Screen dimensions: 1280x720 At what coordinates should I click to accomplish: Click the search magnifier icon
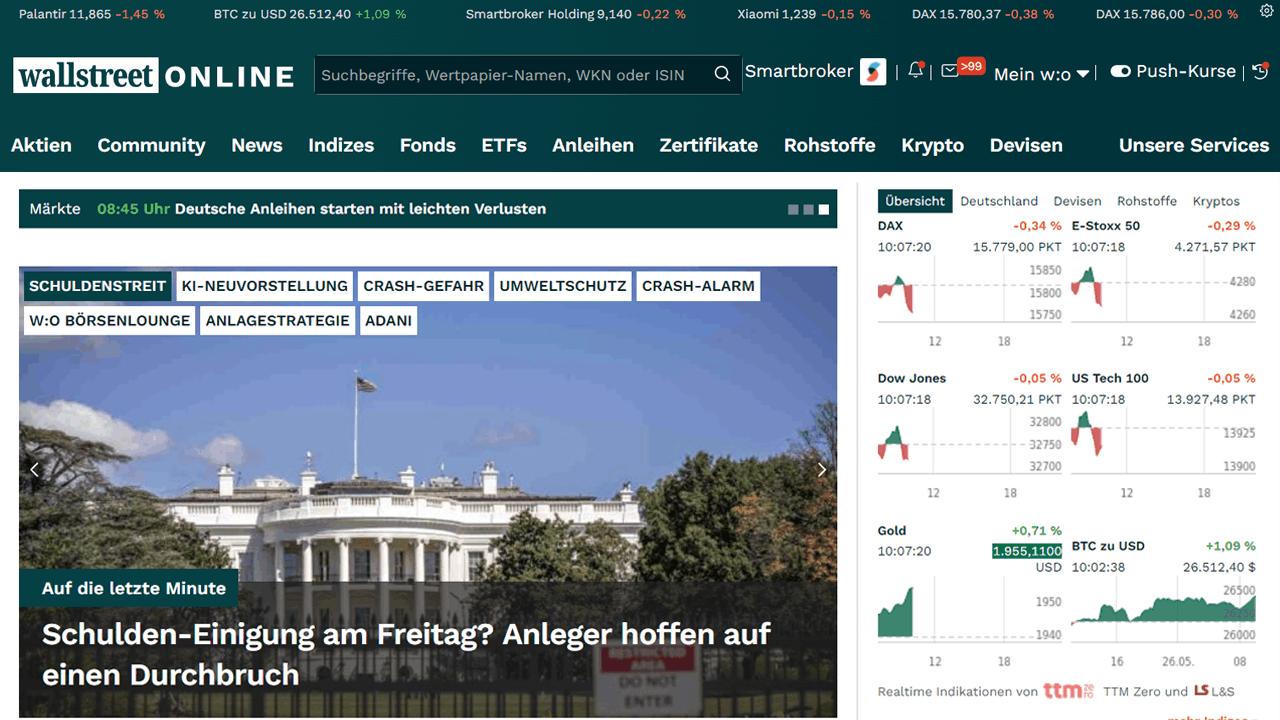click(x=721, y=74)
